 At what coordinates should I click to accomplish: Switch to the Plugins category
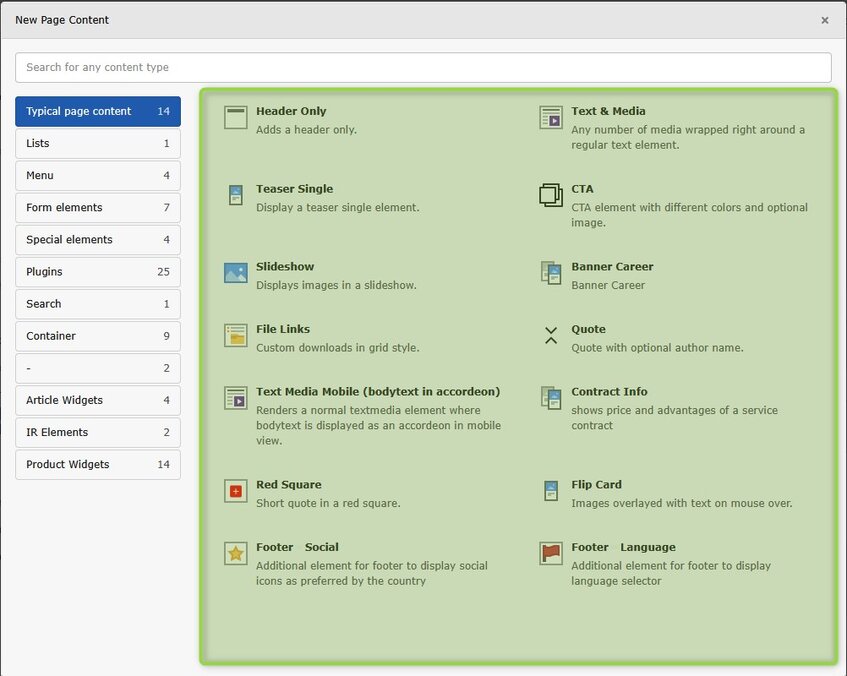[x=98, y=272]
